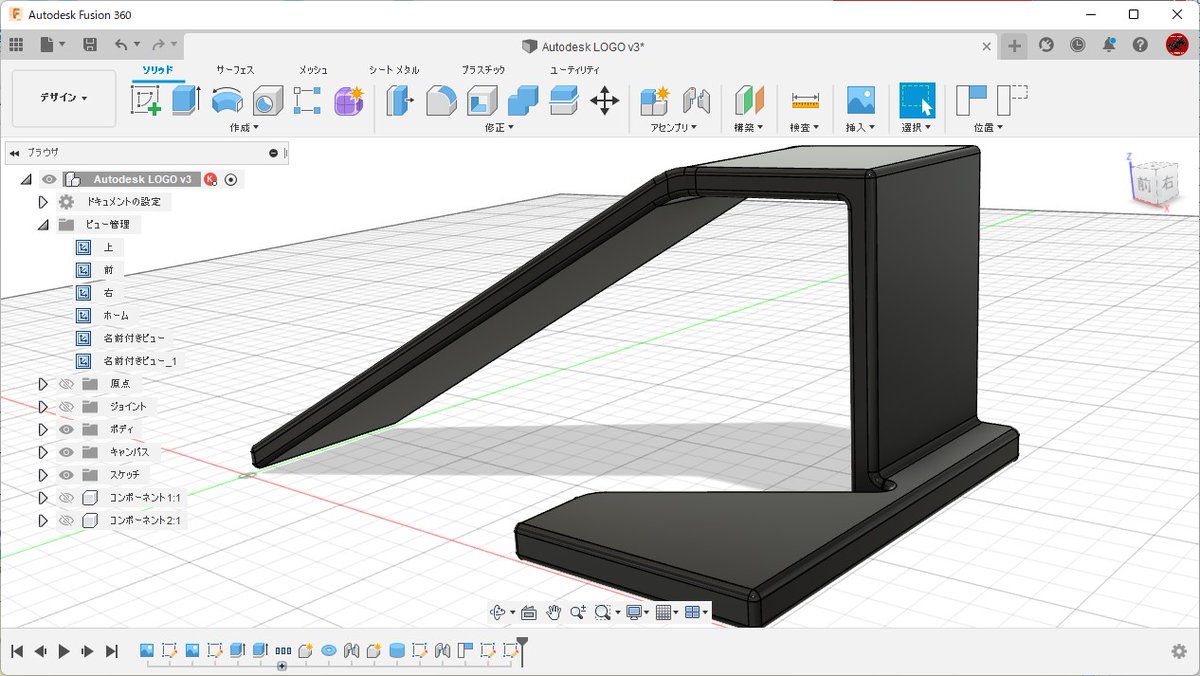Open the Rectangular Pattern tool
The height and width of the screenshot is (676, 1200).
(307, 100)
